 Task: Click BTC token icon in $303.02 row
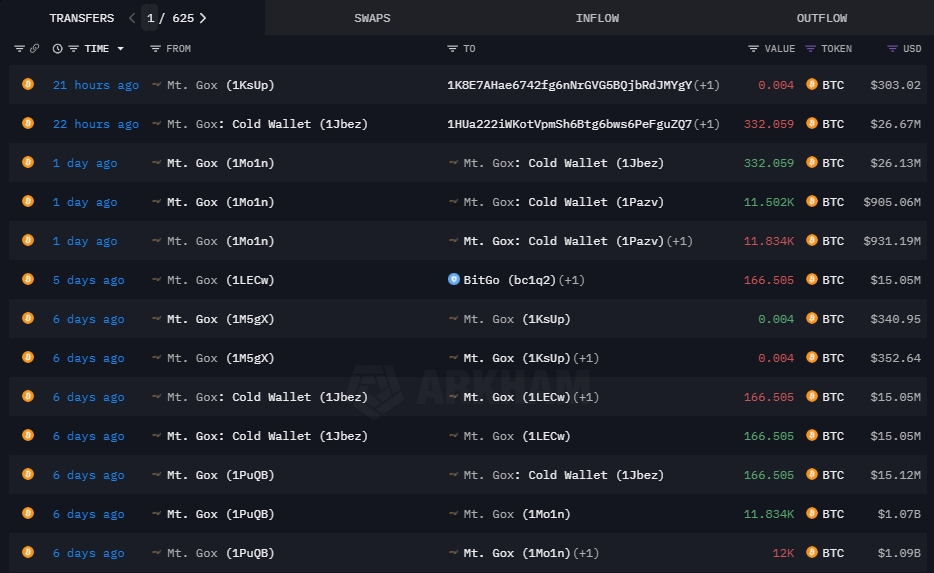point(811,84)
